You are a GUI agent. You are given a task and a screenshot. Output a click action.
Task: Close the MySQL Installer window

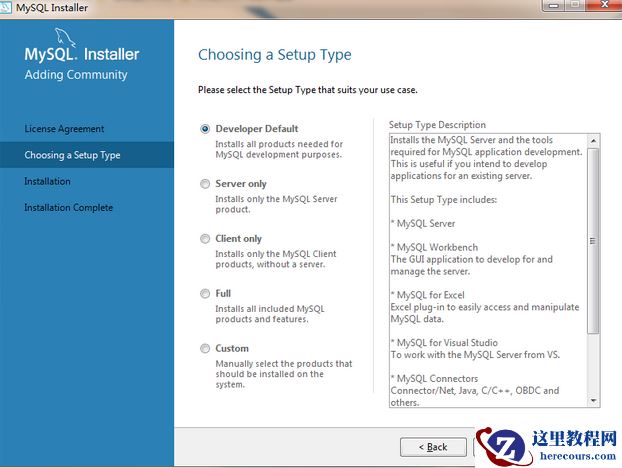pos(605,5)
